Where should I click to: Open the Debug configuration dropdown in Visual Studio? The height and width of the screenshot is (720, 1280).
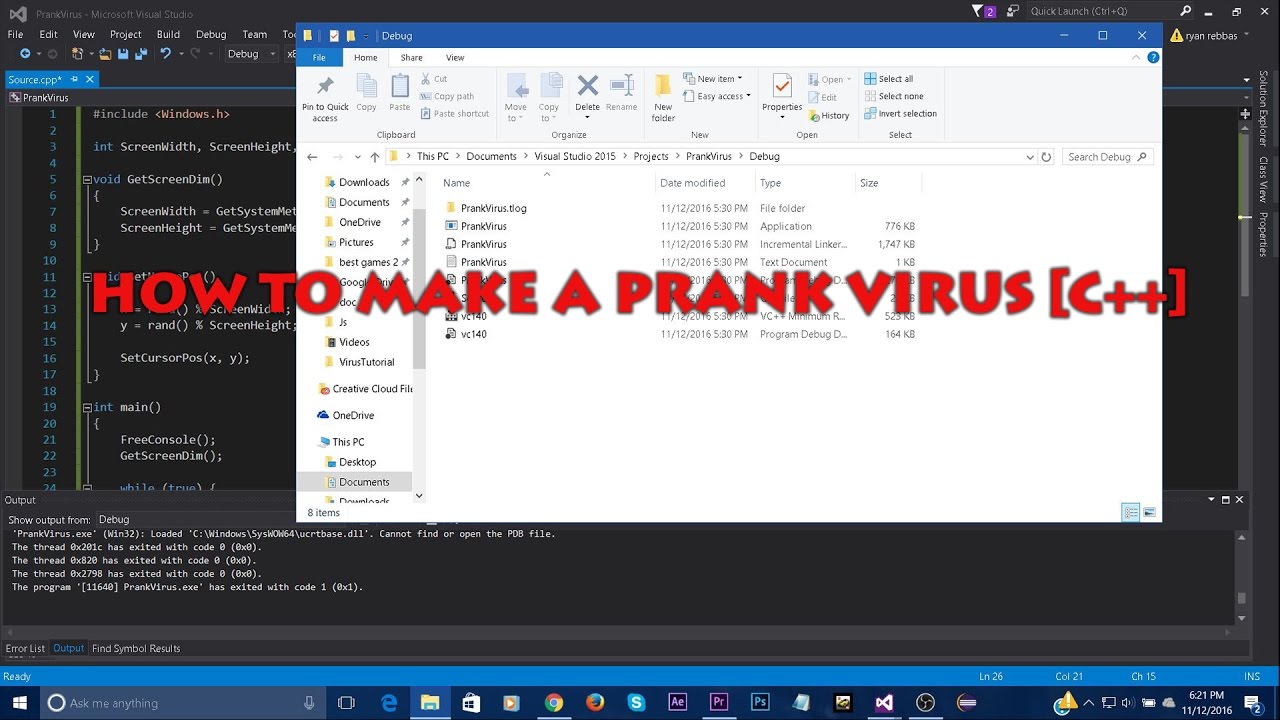251,54
